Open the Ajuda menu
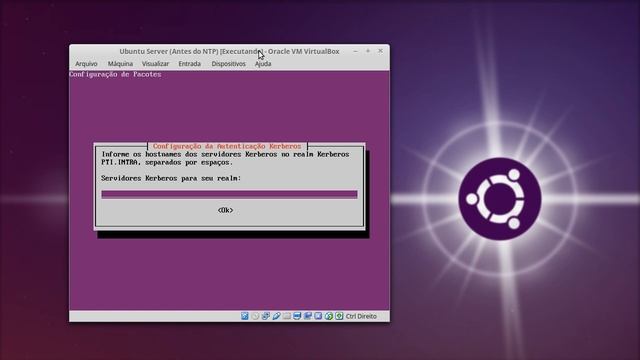 [x=263, y=64]
